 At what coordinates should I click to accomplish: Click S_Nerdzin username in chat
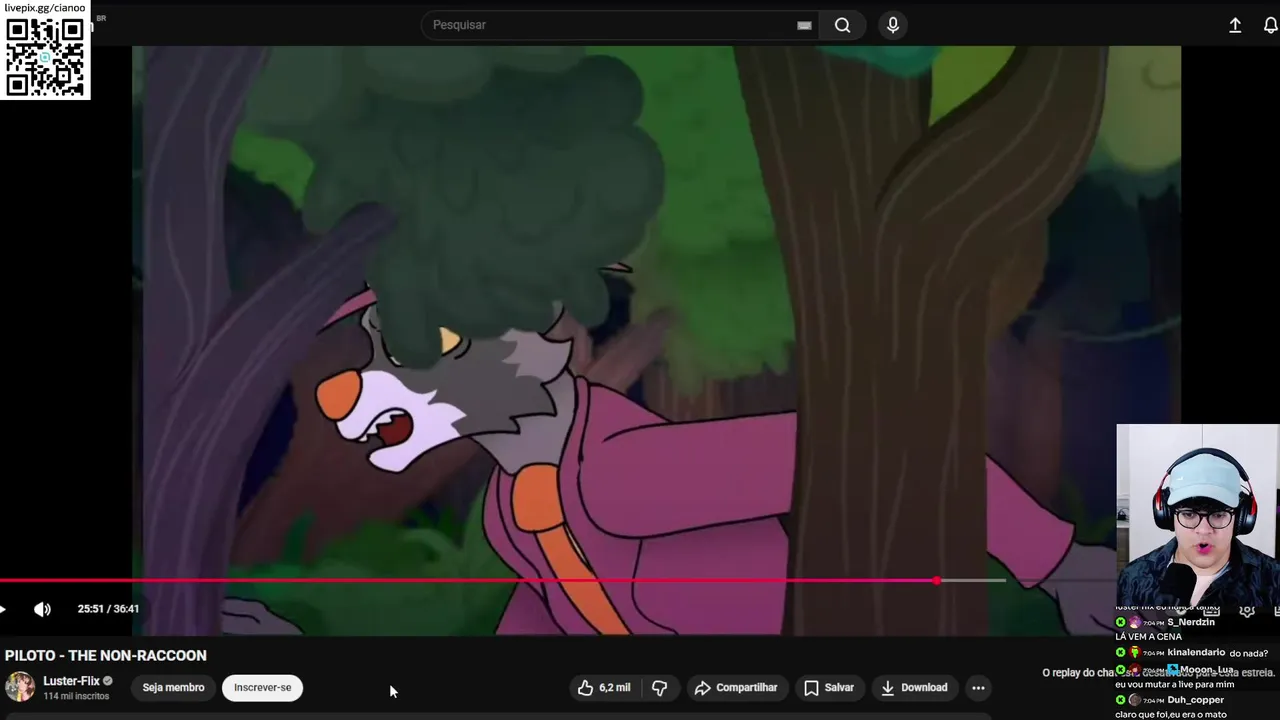(1190, 622)
